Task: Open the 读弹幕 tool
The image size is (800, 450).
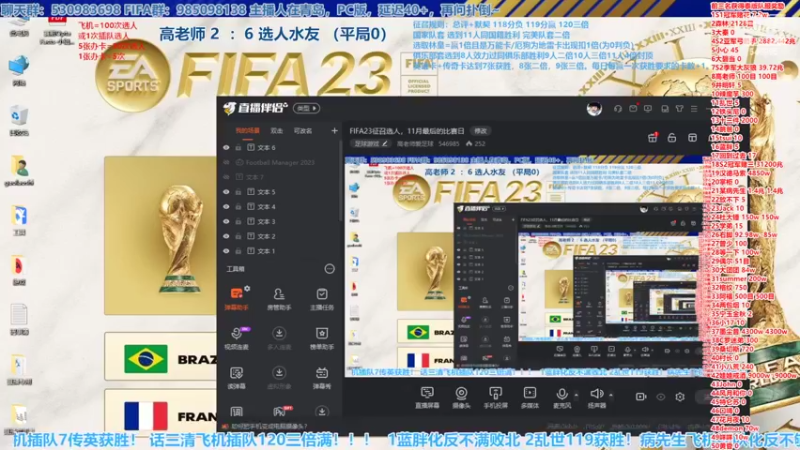Action: [236, 378]
